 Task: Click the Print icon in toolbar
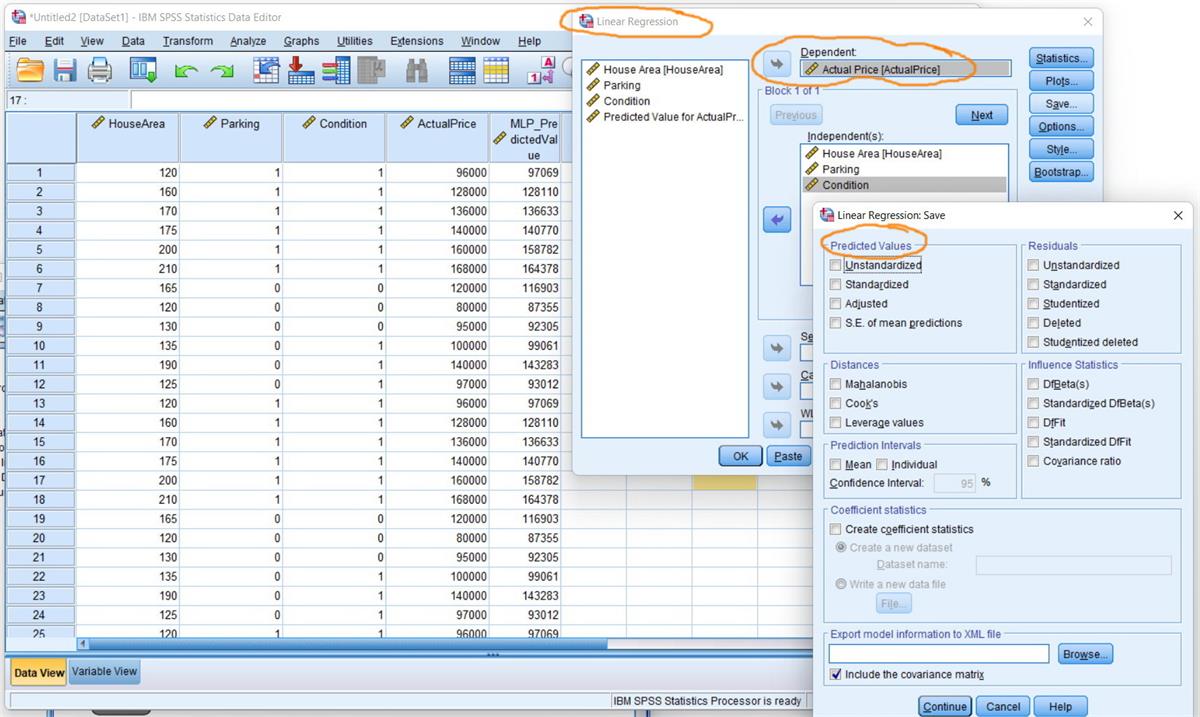click(100, 70)
